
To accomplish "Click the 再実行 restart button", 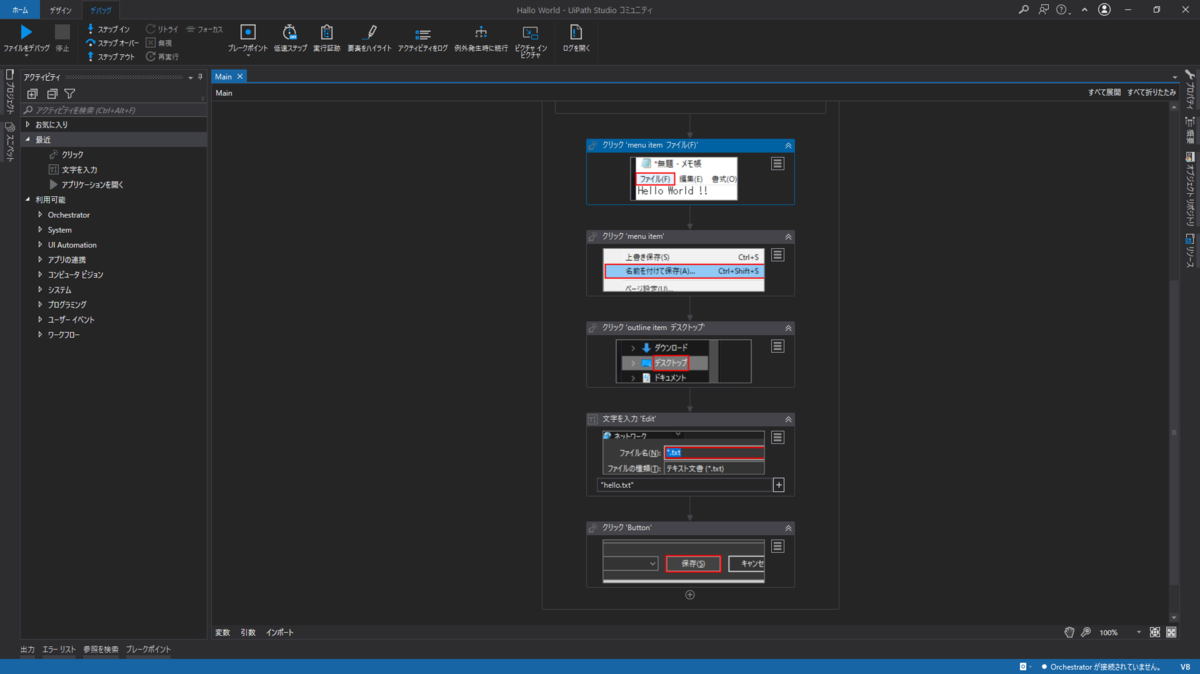I will 161,56.
